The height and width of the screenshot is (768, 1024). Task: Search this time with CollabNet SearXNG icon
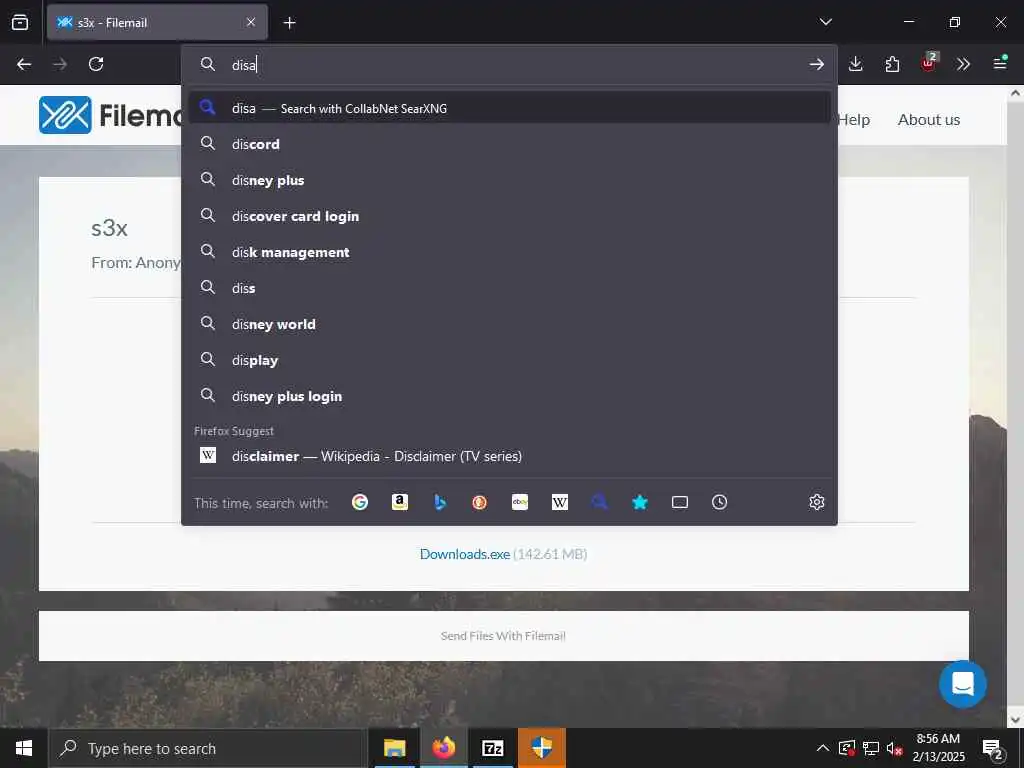[x=600, y=502]
